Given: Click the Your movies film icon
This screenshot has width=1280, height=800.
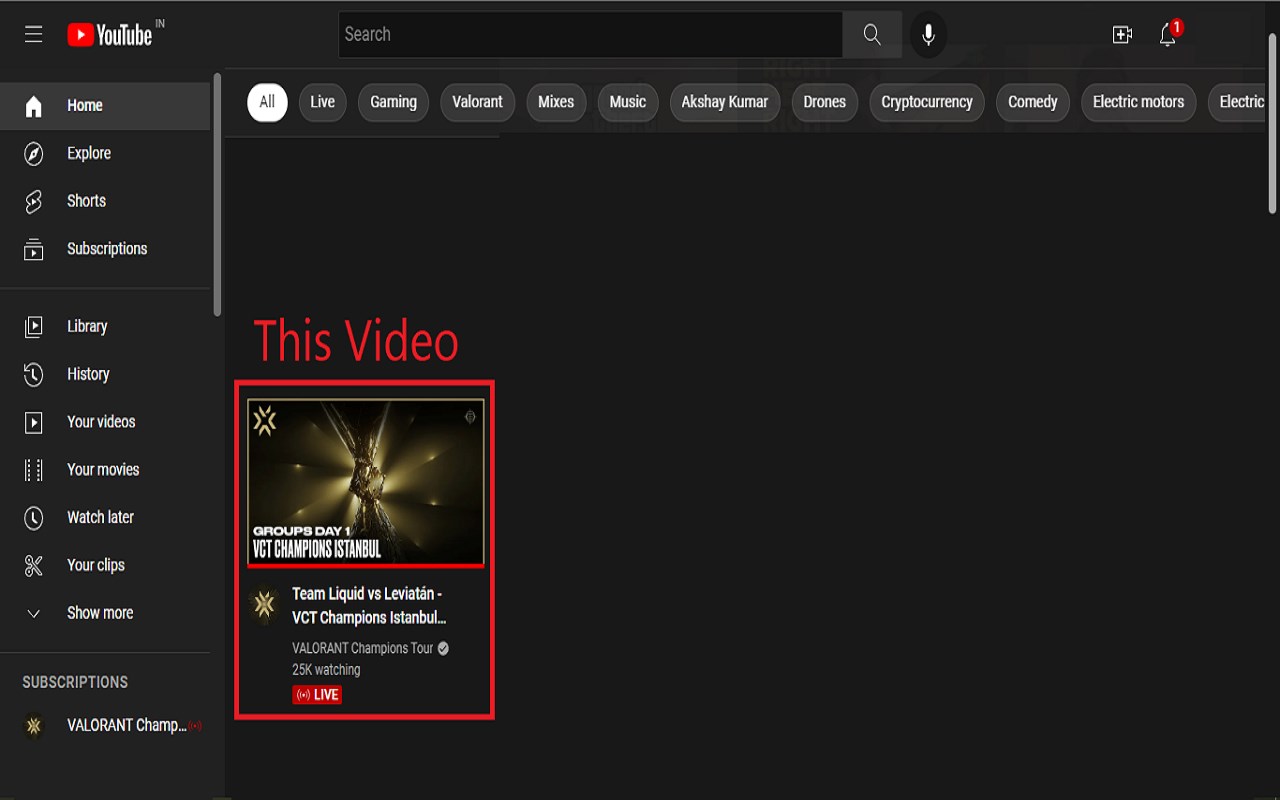Looking at the screenshot, I should 34,470.
